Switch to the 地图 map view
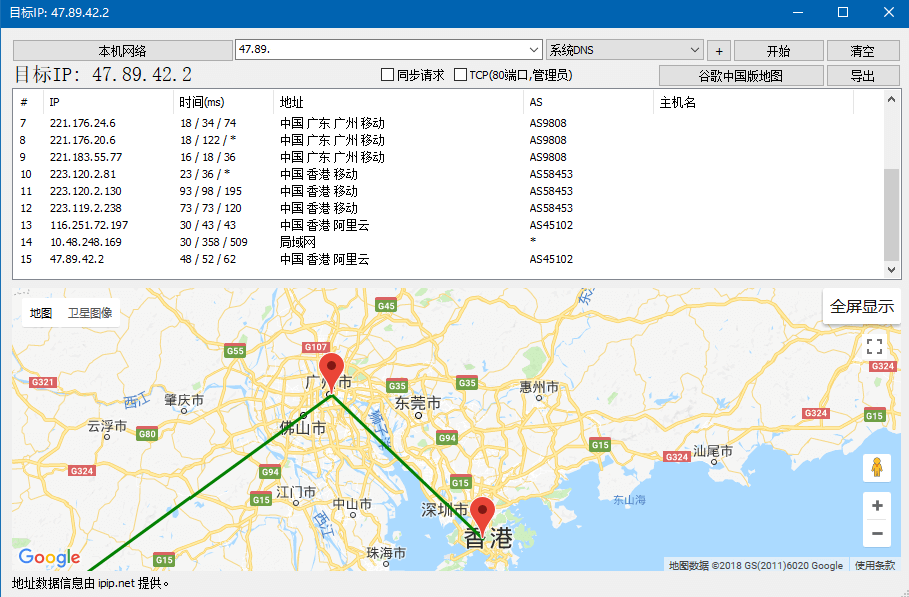This screenshot has height=597, width=909. point(41,313)
